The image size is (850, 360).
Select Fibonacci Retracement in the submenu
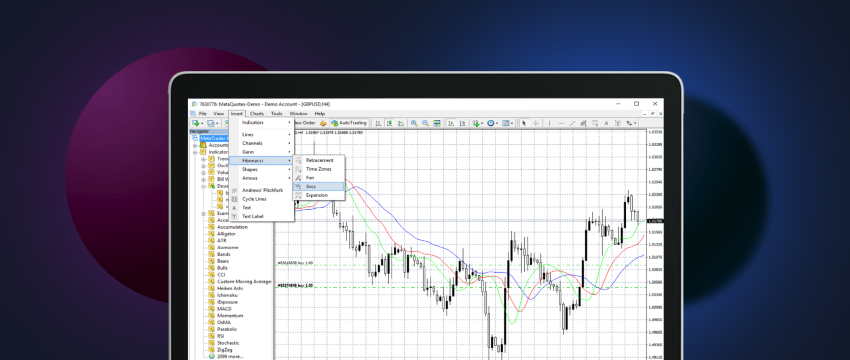(x=319, y=160)
